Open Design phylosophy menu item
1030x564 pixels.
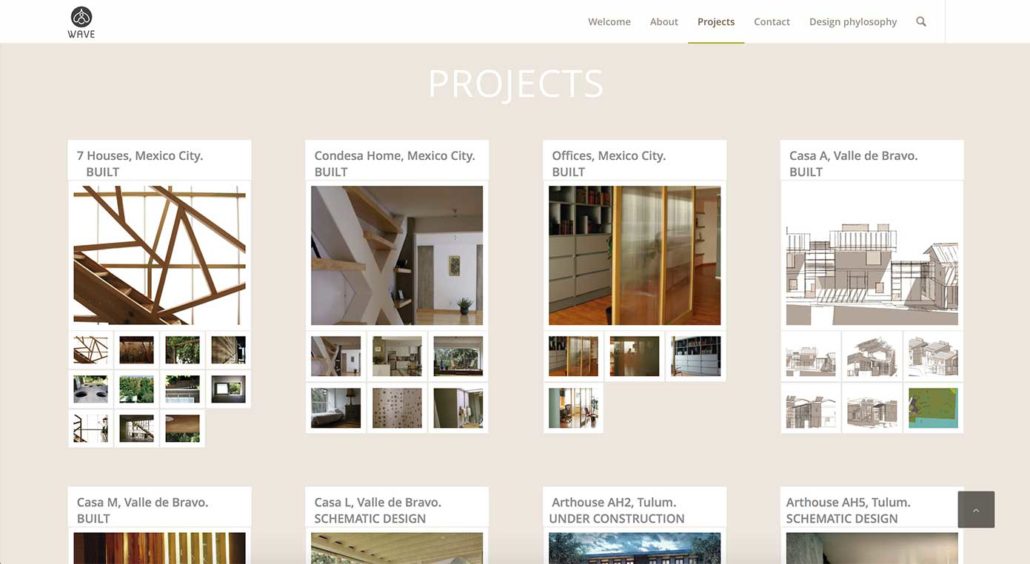coord(853,22)
